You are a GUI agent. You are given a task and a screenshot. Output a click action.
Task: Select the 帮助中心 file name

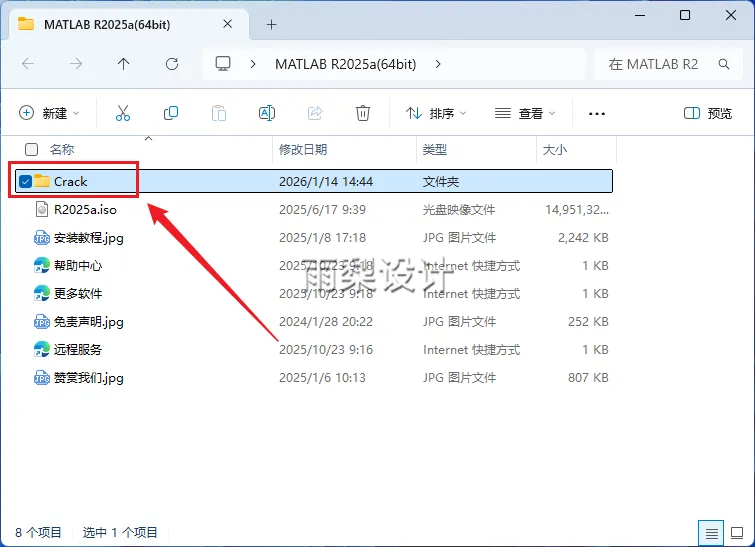pos(78,265)
